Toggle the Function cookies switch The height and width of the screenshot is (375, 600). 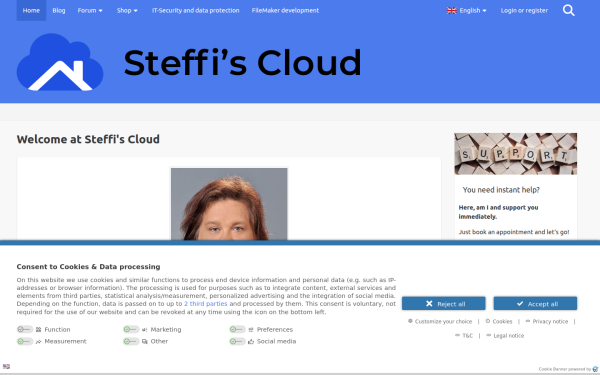(x=25, y=329)
